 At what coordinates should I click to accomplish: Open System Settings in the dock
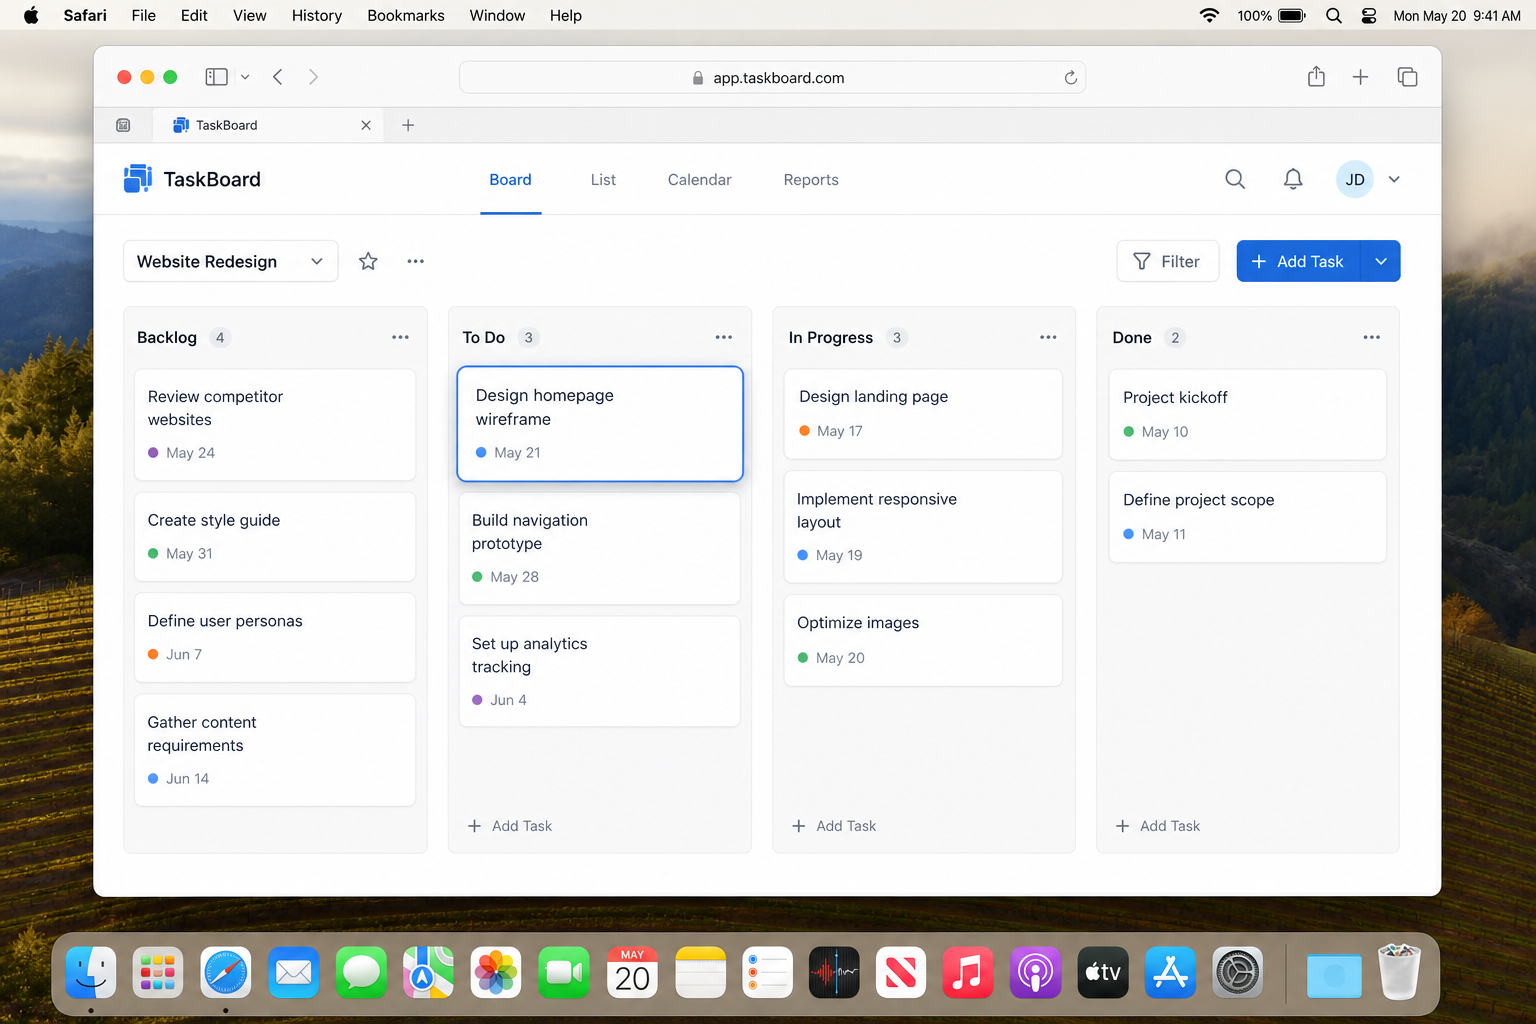pyautogui.click(x=1238, y=972)
